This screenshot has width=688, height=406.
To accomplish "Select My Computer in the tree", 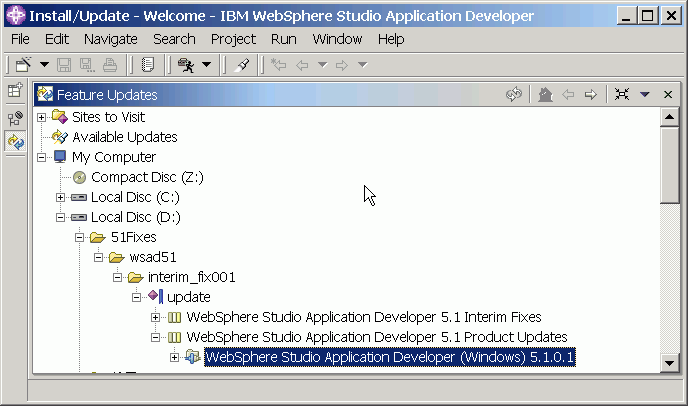I will coord(114,157).
